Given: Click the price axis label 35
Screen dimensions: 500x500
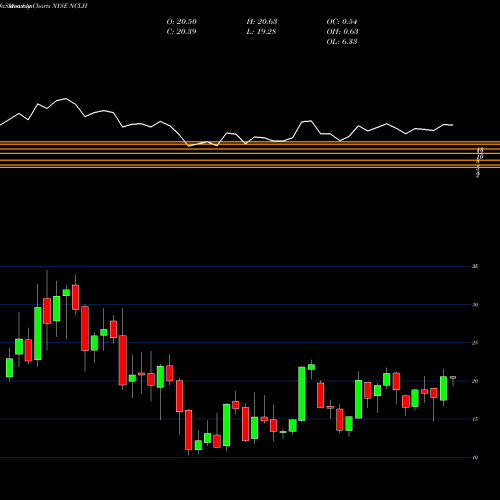Looking at the screenshot, I should coord(475,266).
